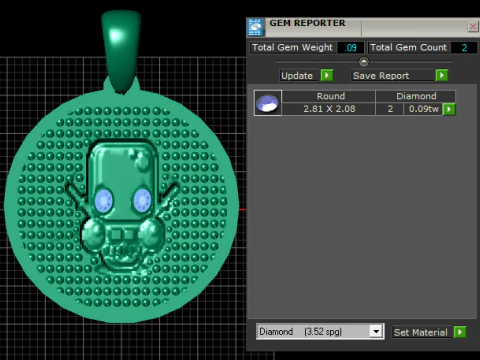
Task: Close the Gem Reporter panel
Action: click(473, 26)
